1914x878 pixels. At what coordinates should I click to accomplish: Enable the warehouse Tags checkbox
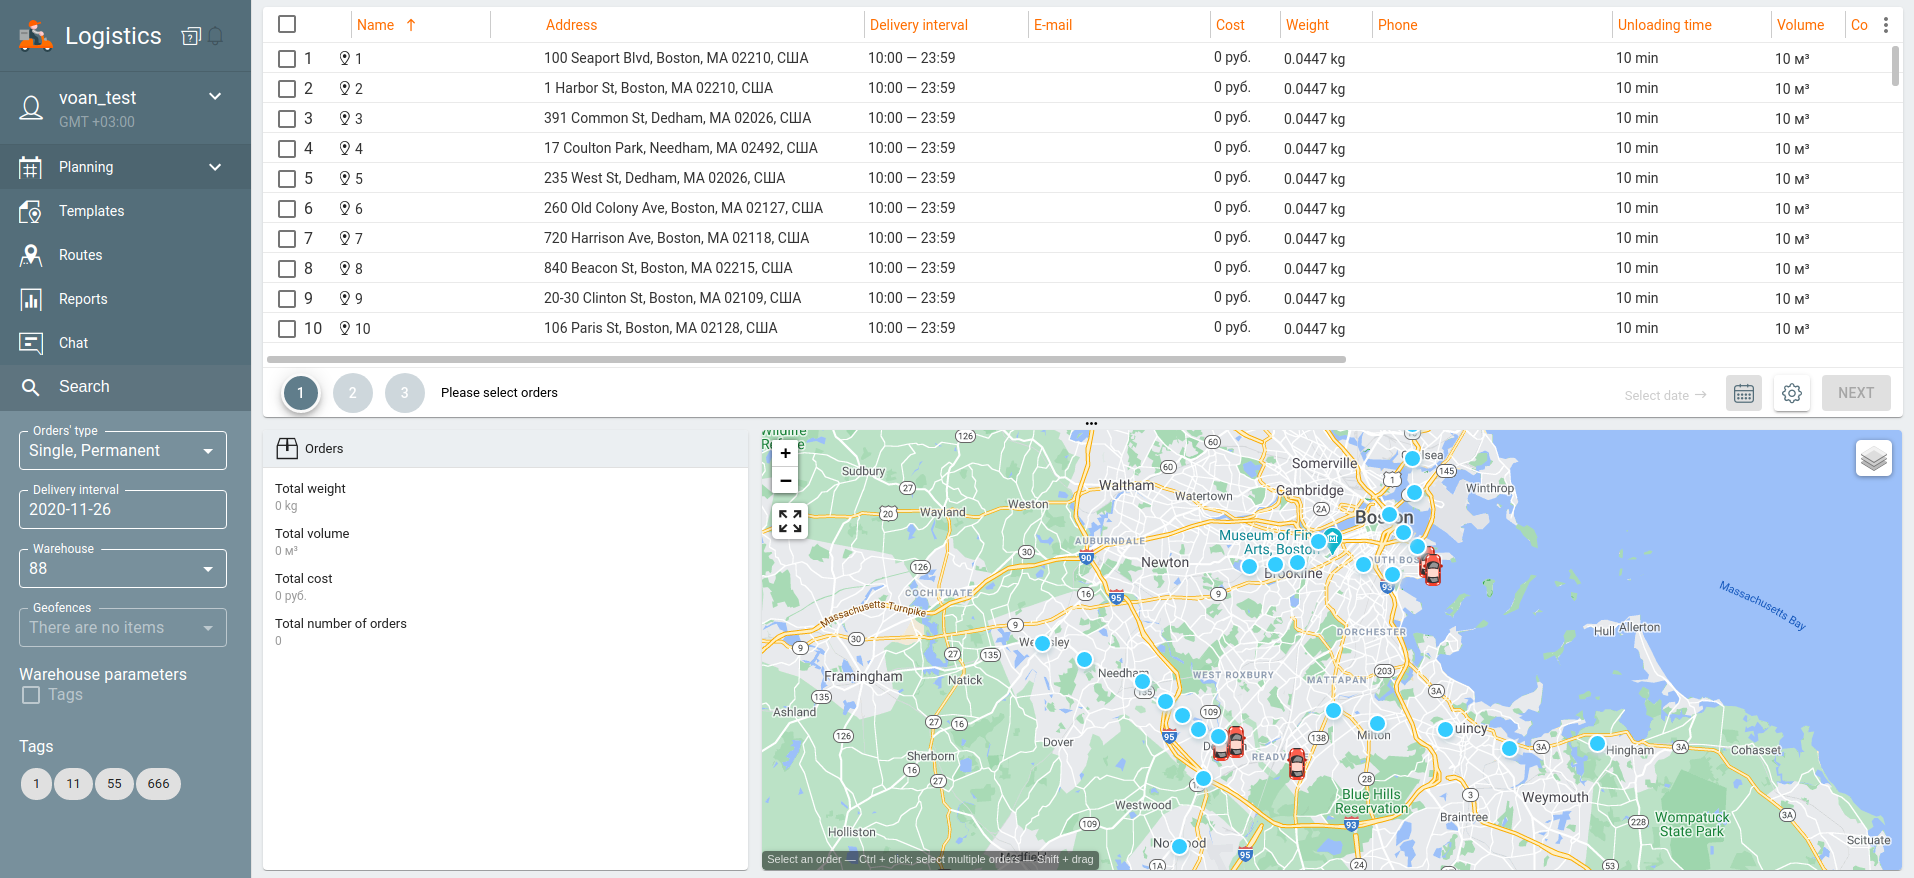tap(31, 695)
